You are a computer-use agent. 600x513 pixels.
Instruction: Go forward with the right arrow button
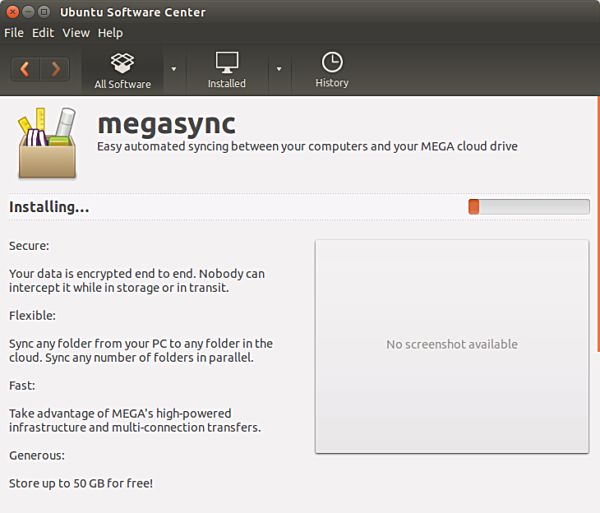(x=55, y=69)
